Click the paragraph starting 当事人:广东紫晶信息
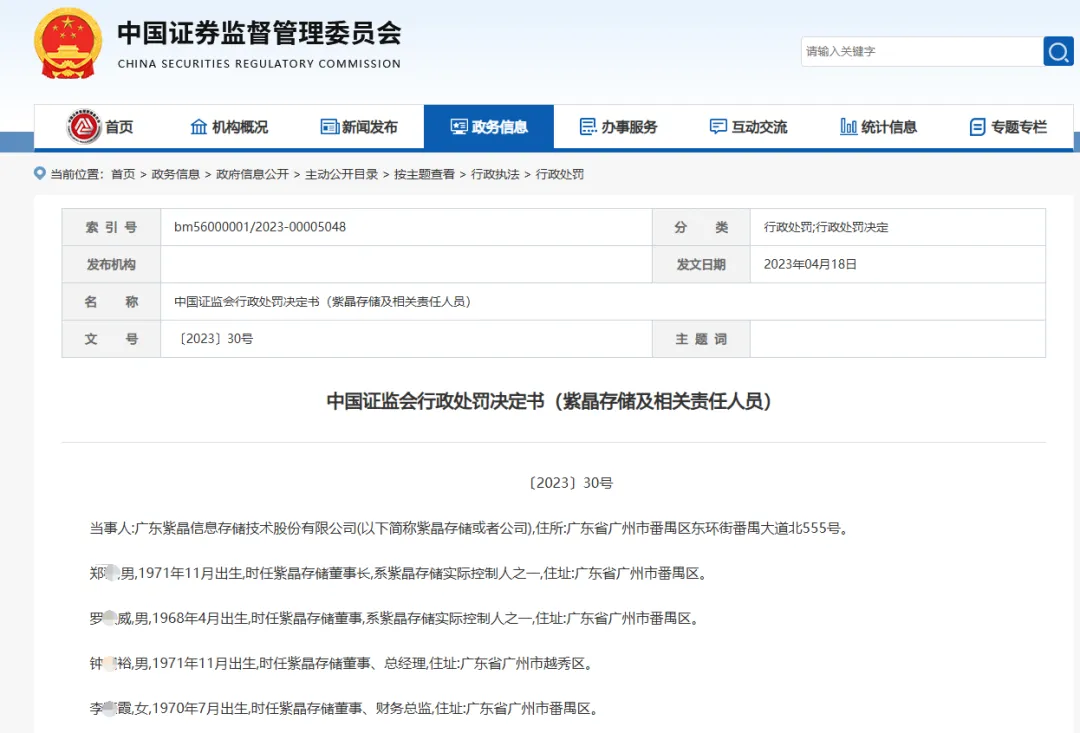This screenshot has height=733, width=1080. point(469,528)
